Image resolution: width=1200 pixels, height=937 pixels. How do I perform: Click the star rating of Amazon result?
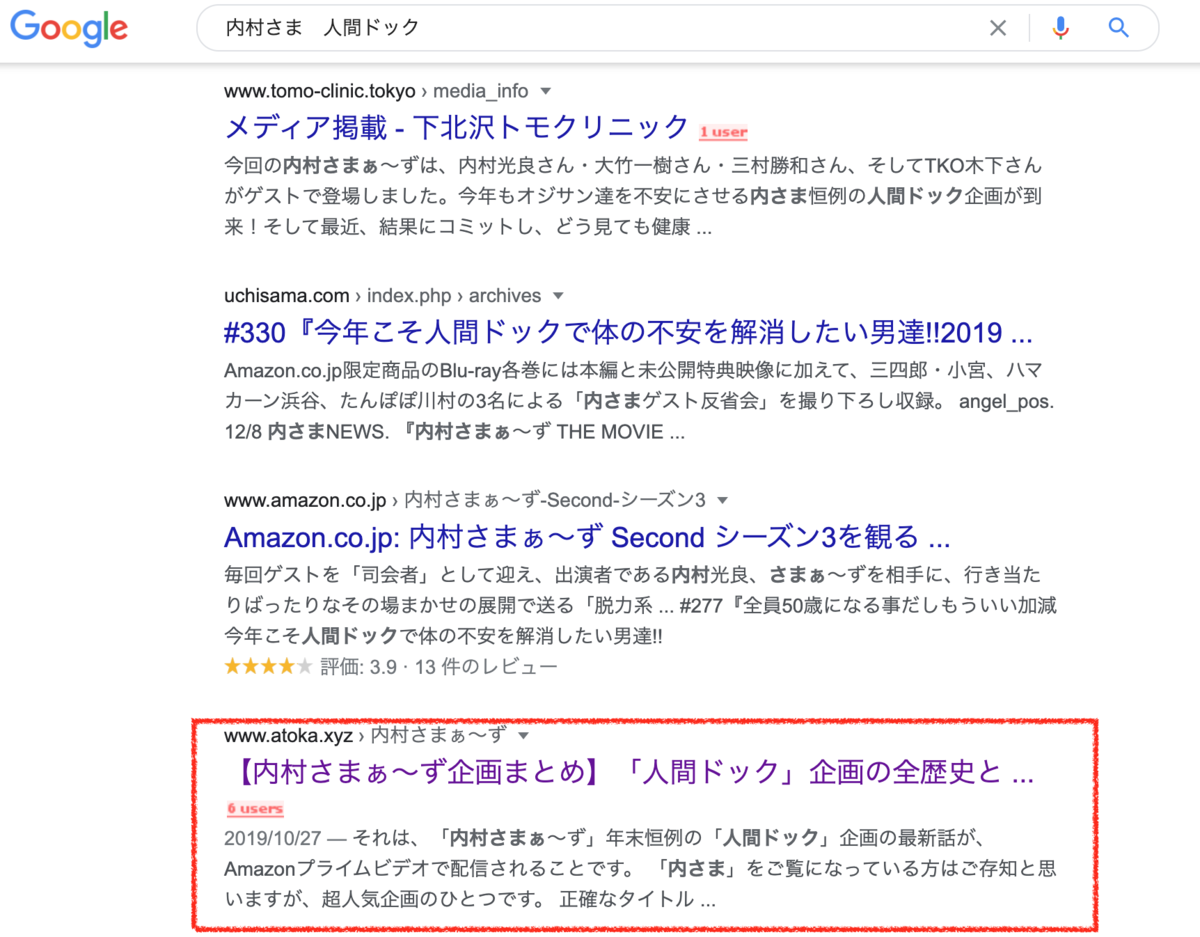(x=268, y=667)
